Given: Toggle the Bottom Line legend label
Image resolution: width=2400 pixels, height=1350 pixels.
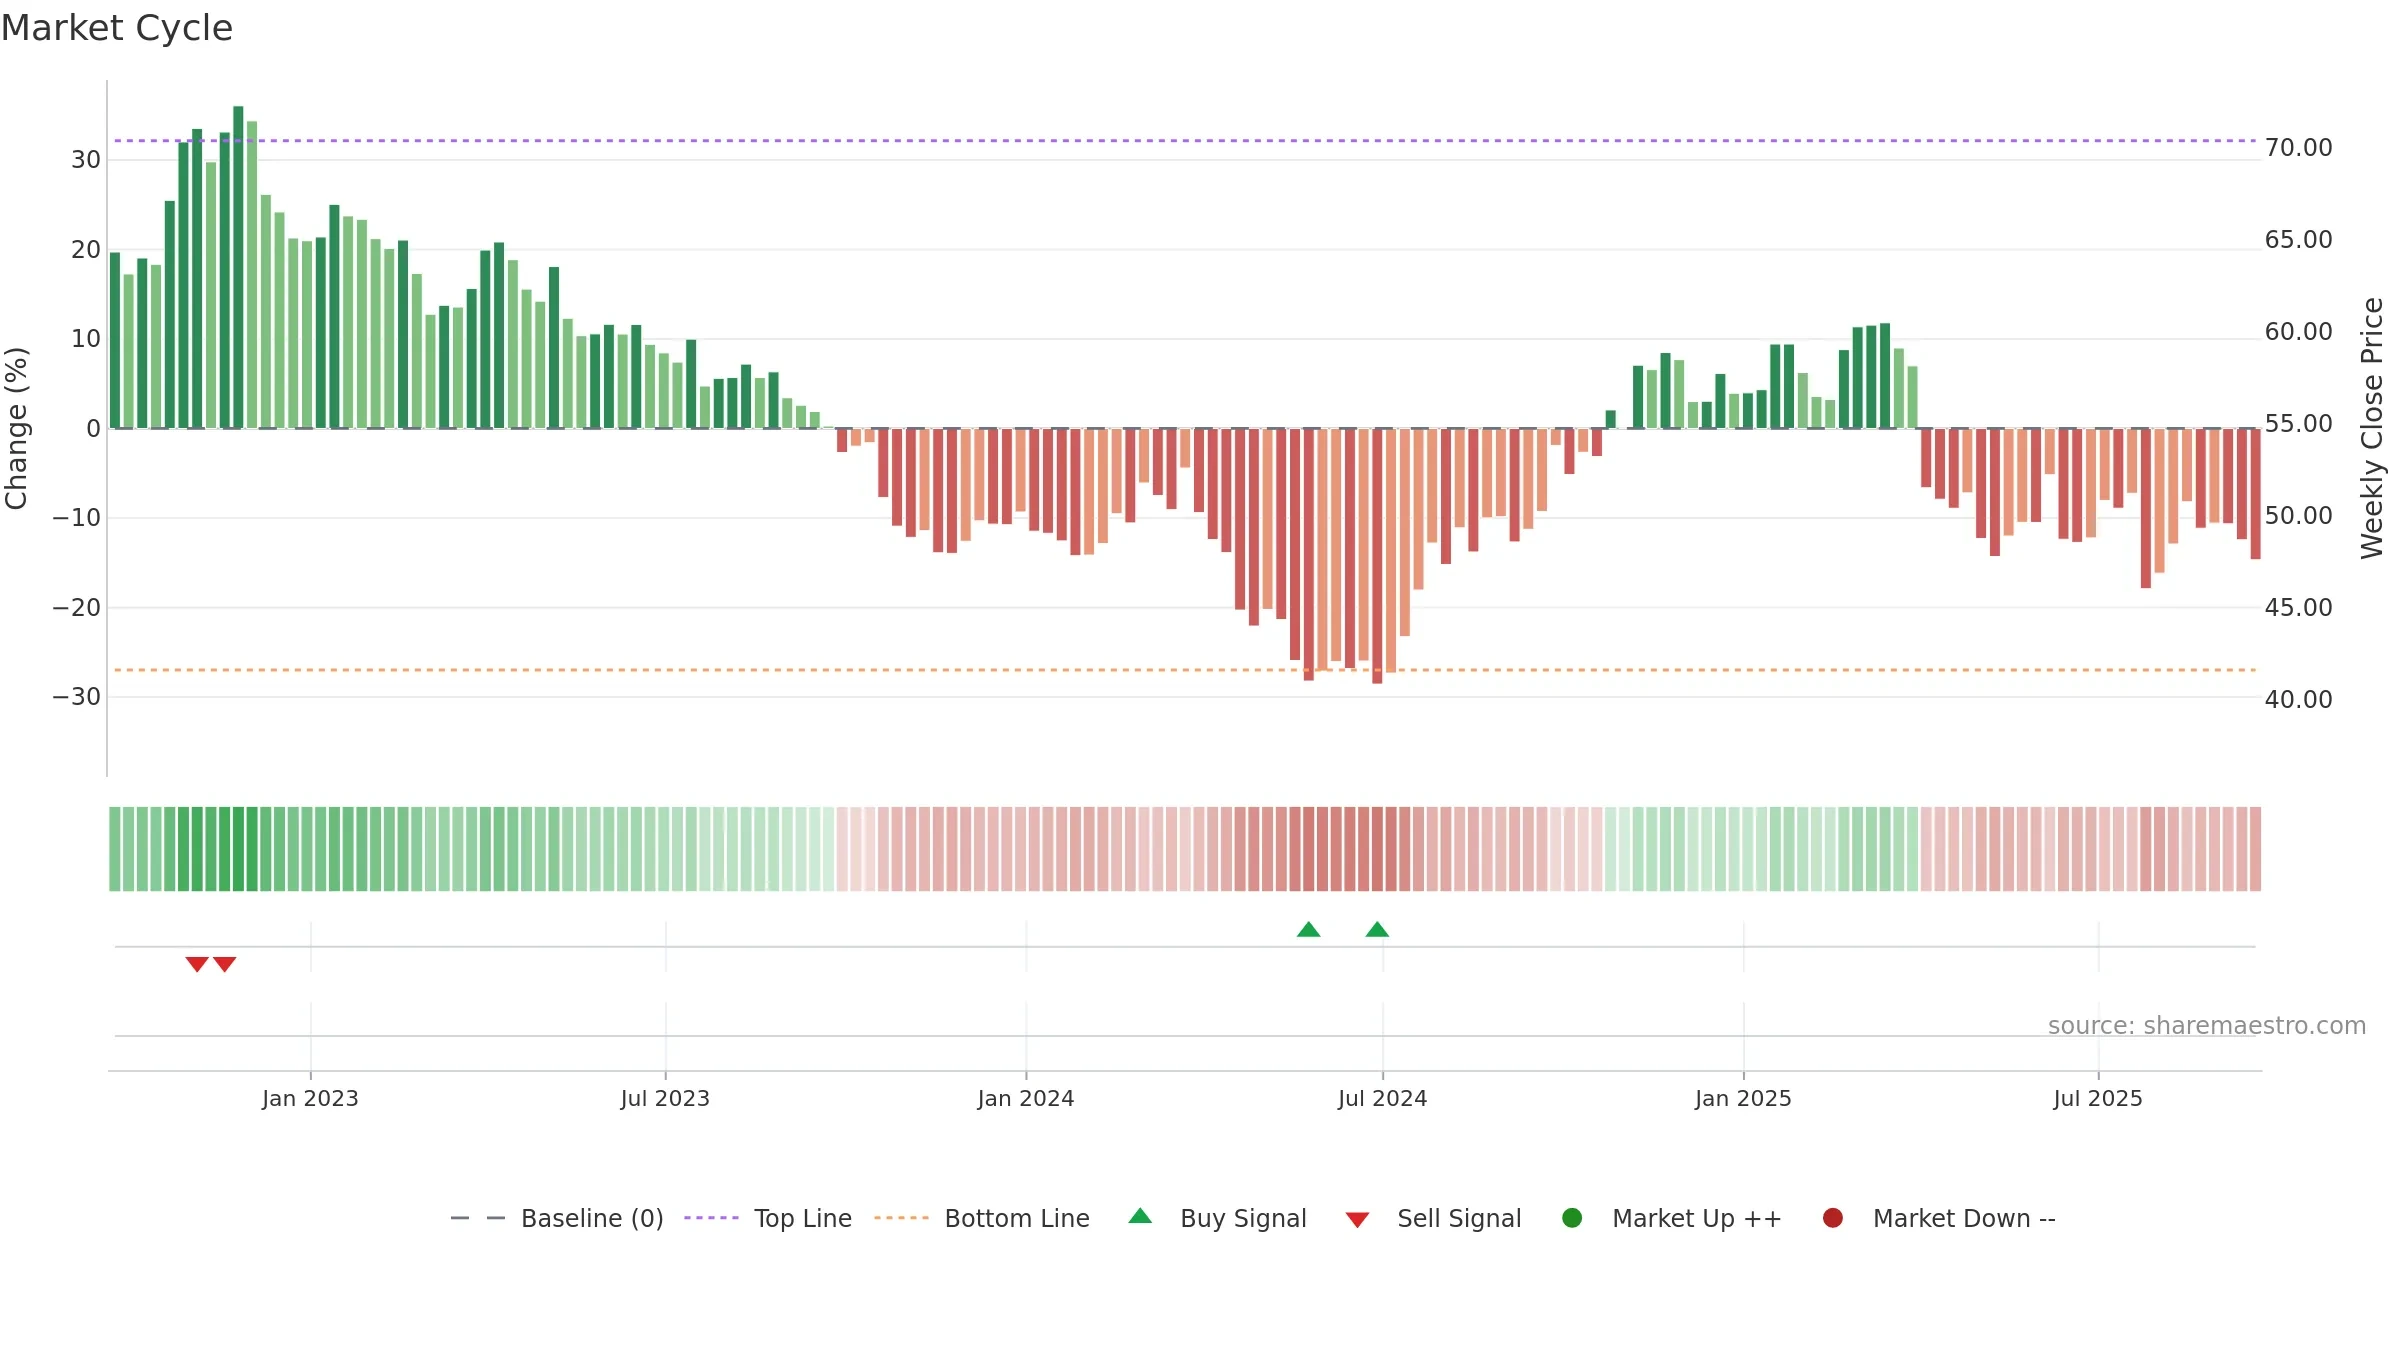Looking at the screenshot, I should 1017,1218.
